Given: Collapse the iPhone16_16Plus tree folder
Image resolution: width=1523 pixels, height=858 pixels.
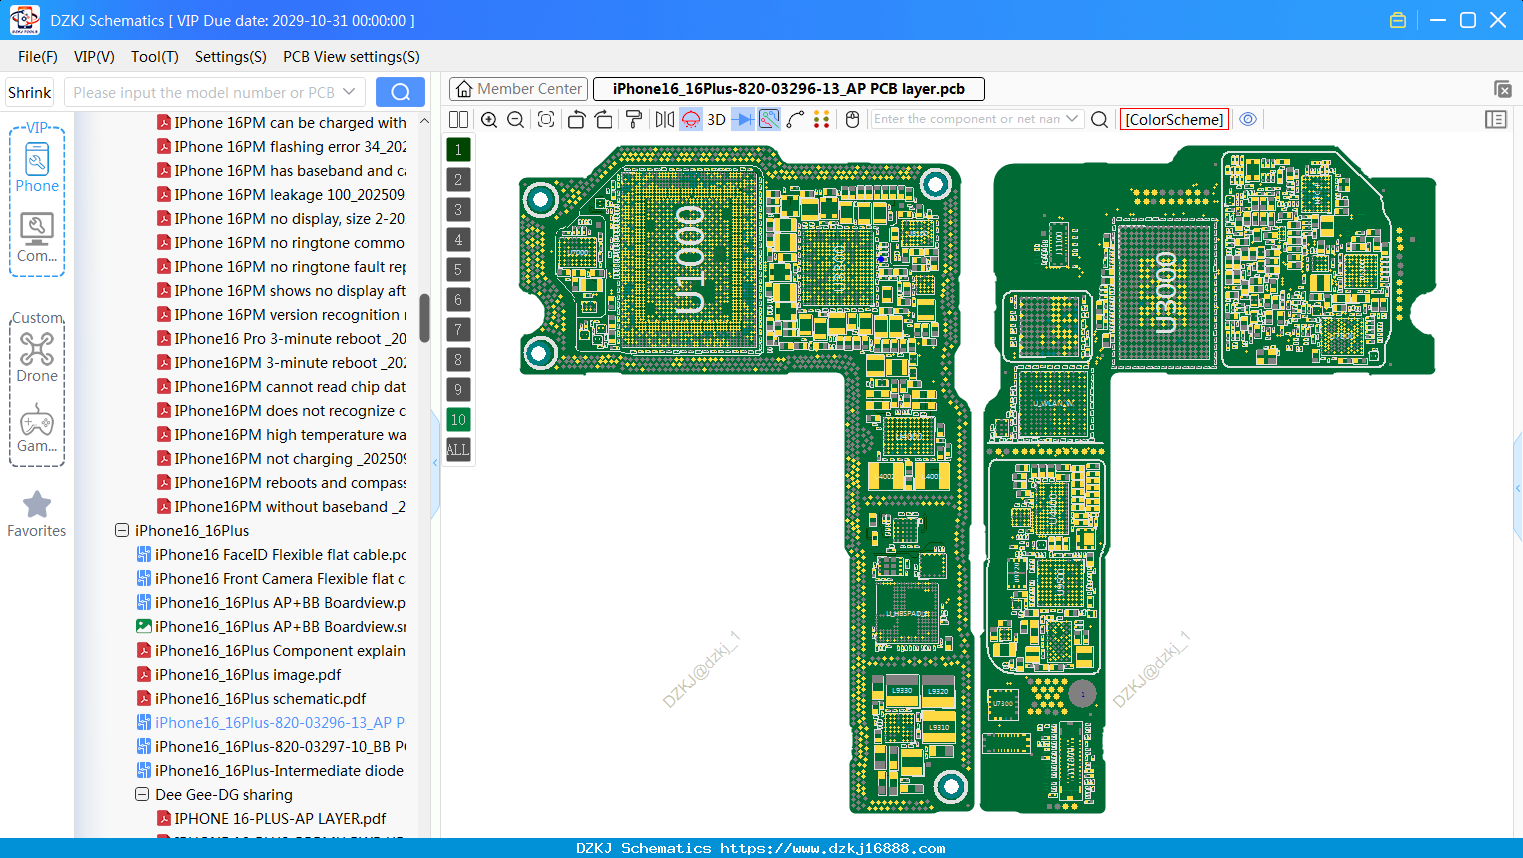Looking at the screenshot, I should point(122,530).
